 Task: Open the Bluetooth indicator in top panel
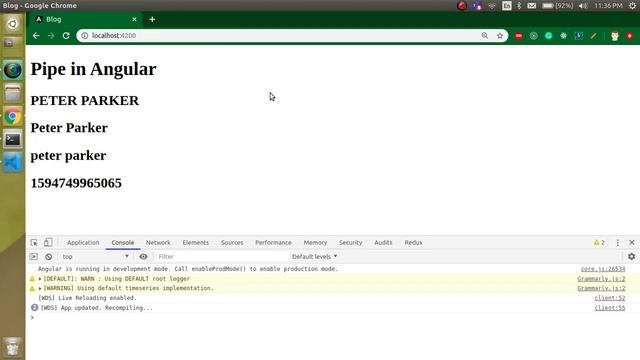(x=519, y=6)
